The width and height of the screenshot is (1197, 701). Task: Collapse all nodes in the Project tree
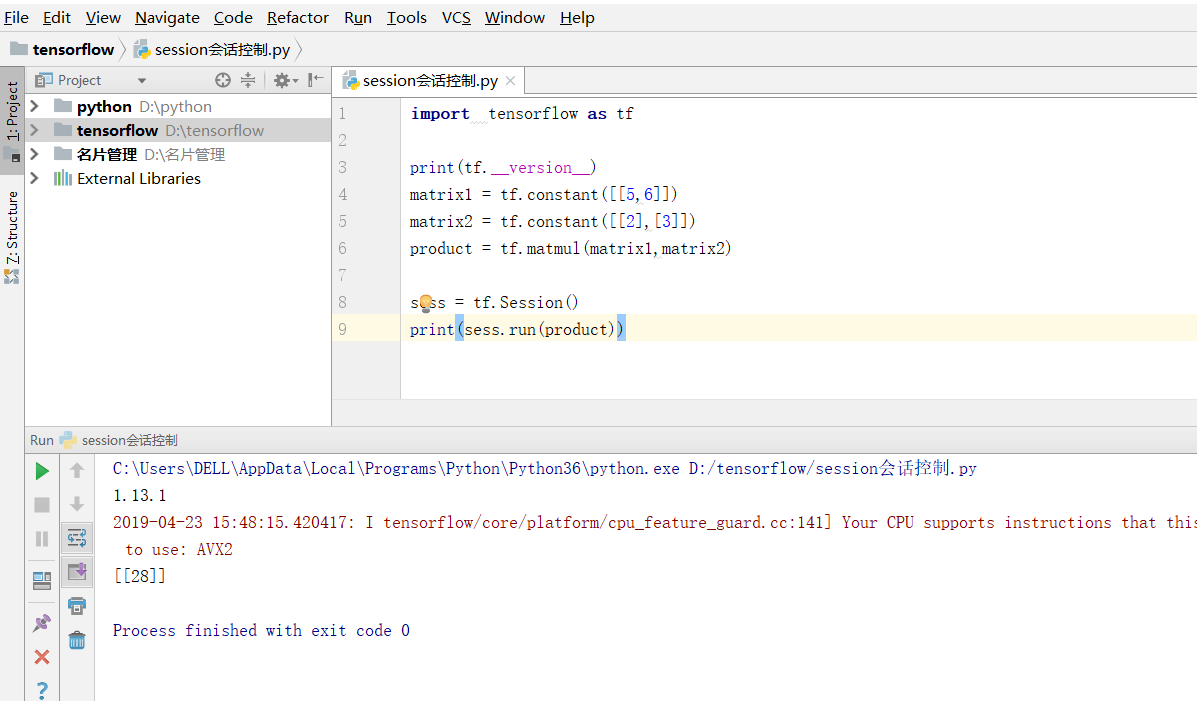(x=248, y=80)
